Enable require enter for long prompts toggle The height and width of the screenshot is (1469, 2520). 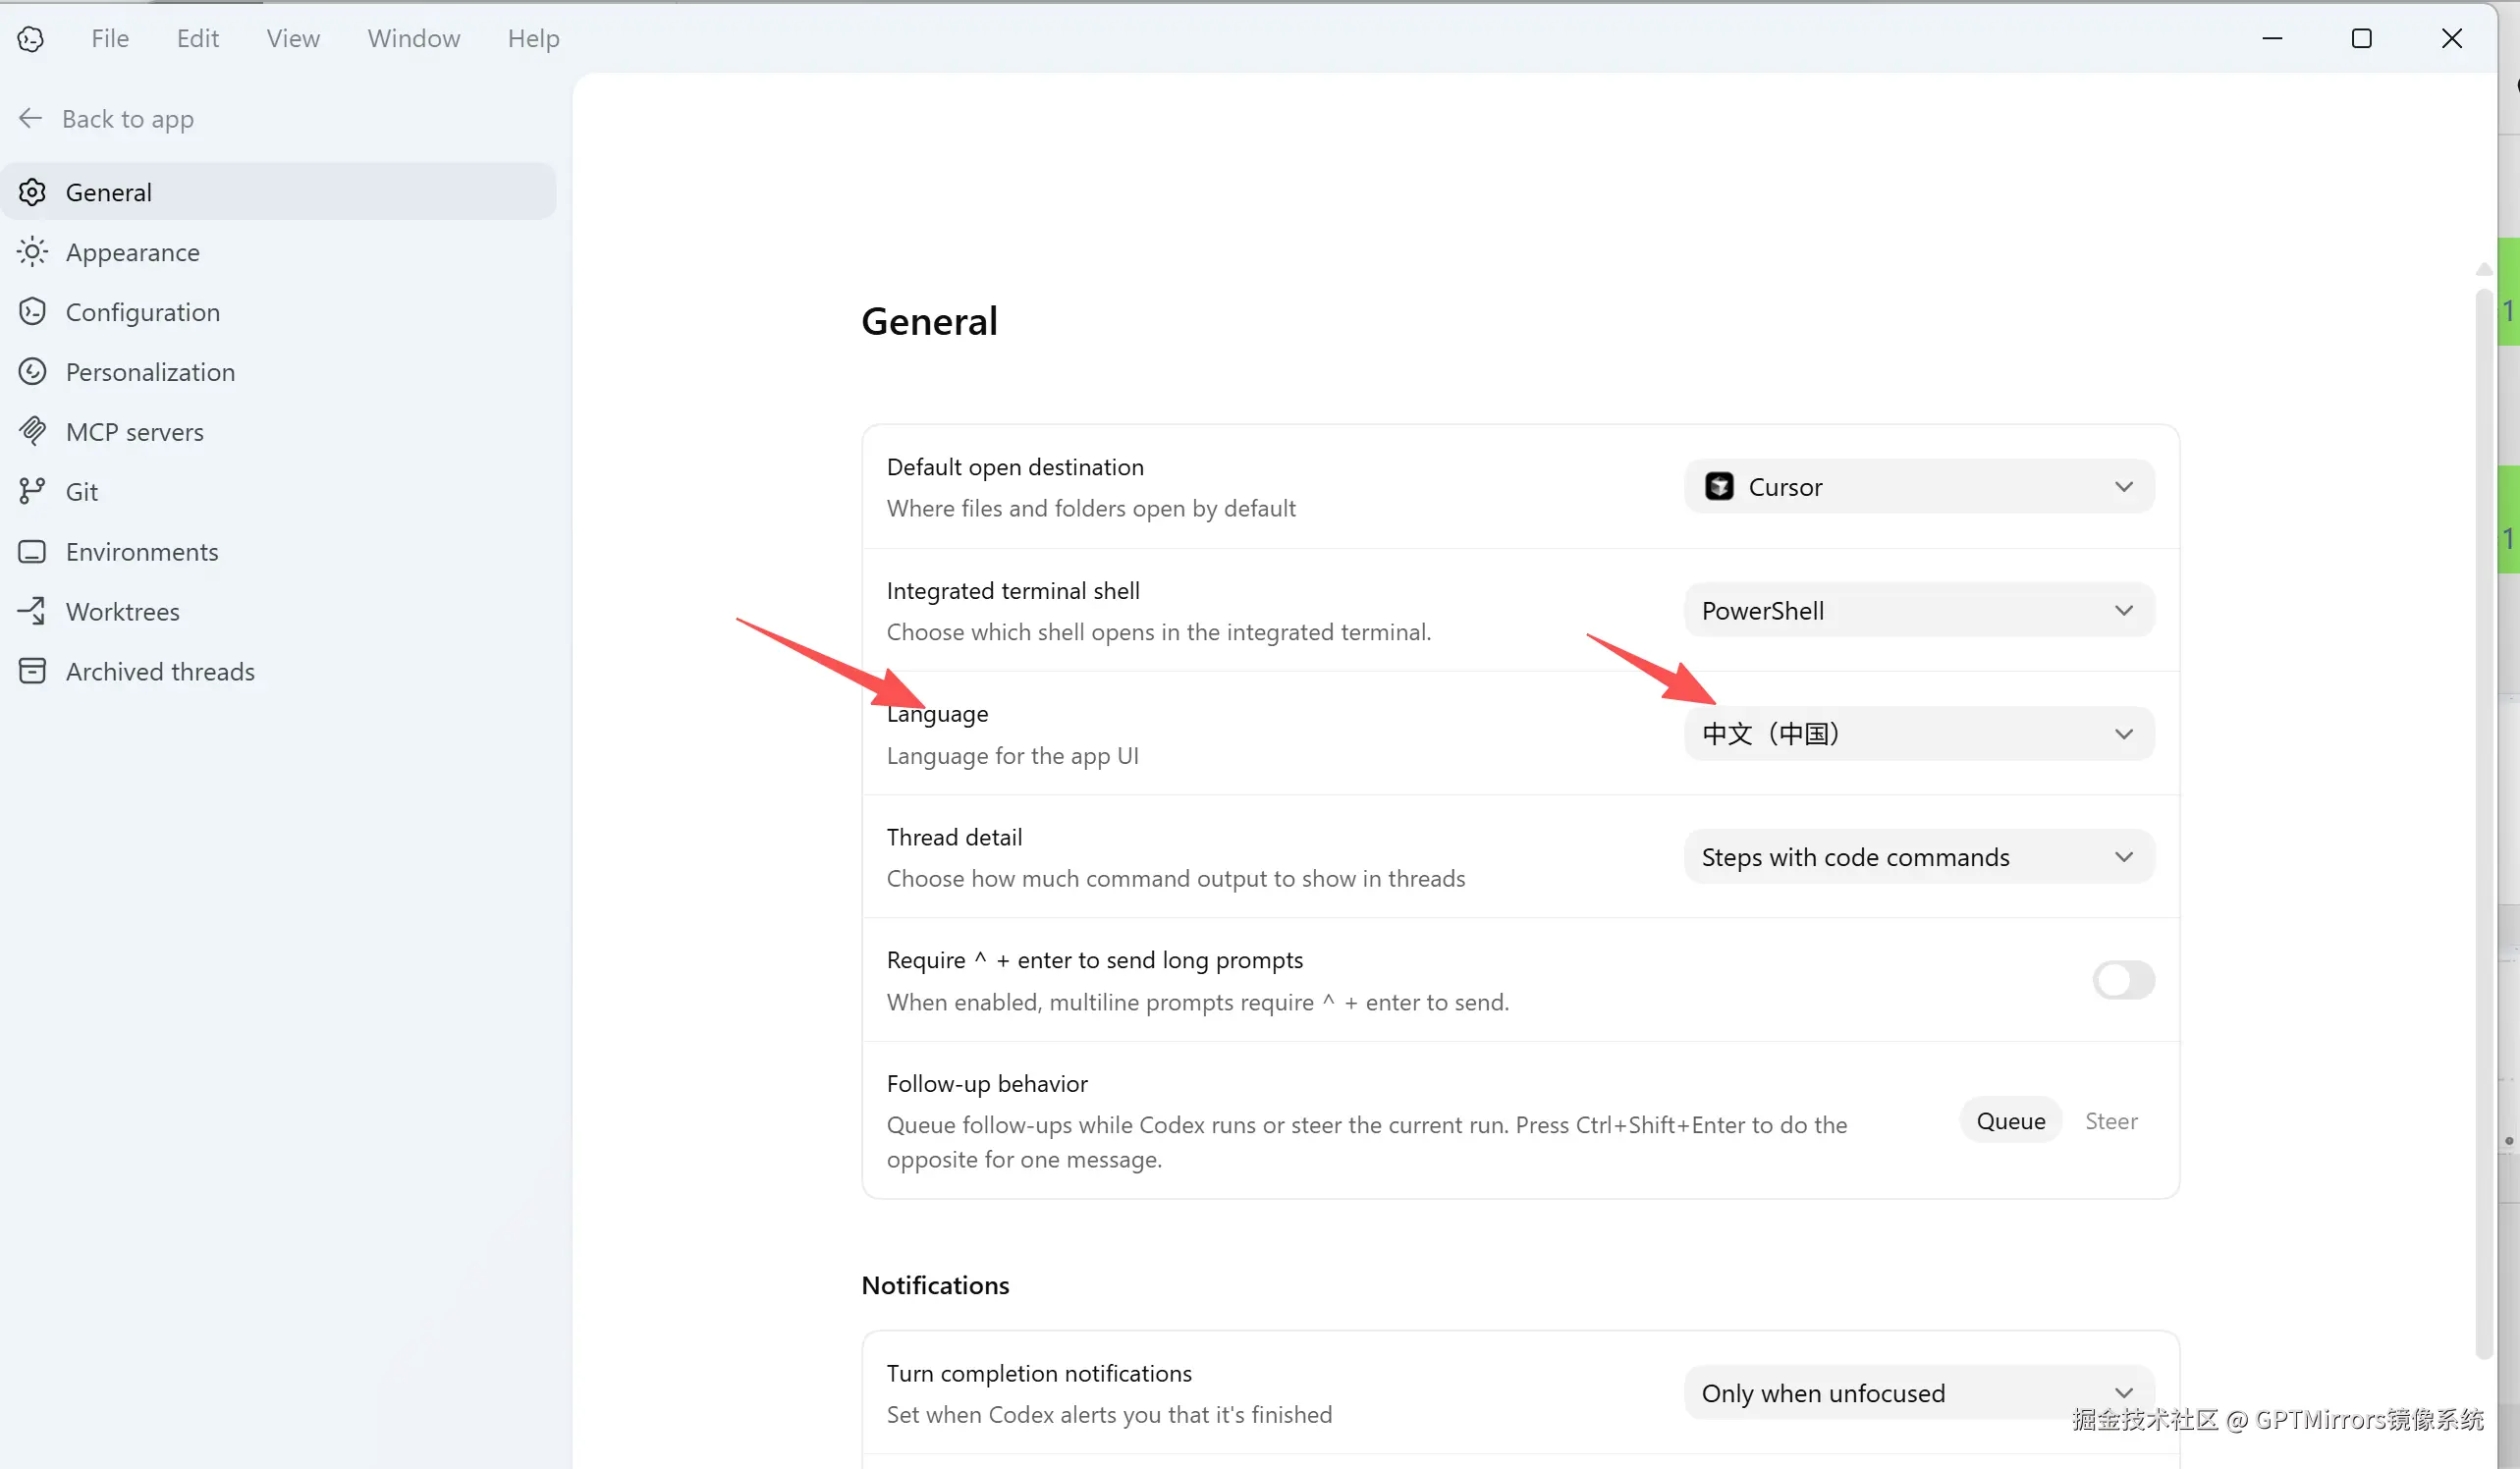tap(2122, 980)
